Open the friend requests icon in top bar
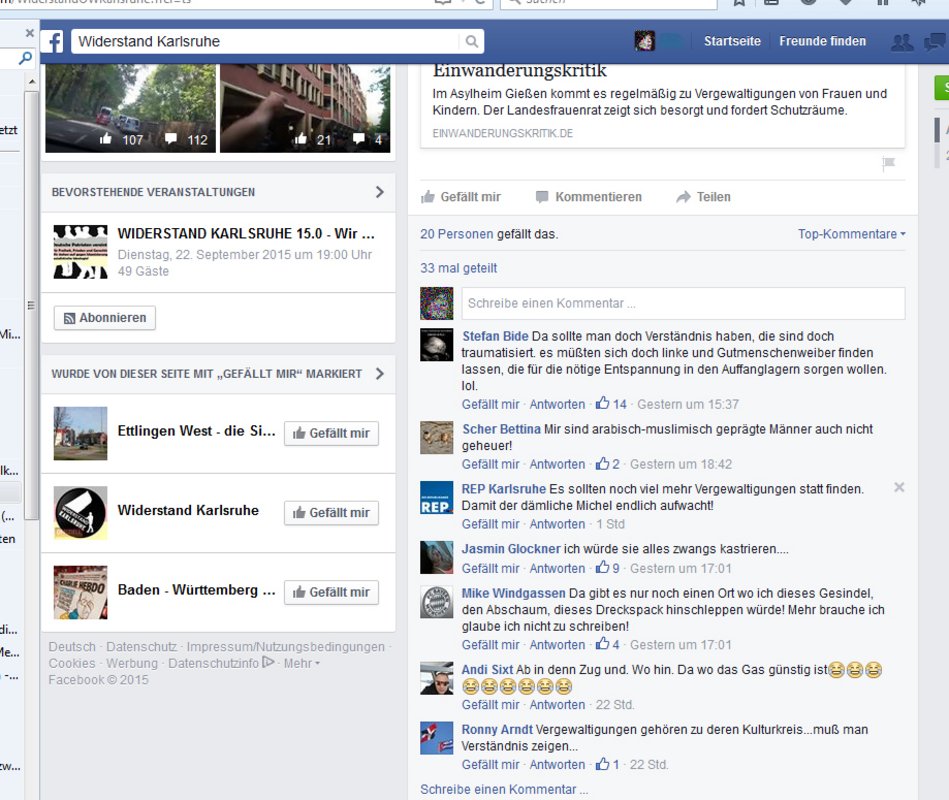The height and width of the screenshot is (800, 949). (902, 42)
